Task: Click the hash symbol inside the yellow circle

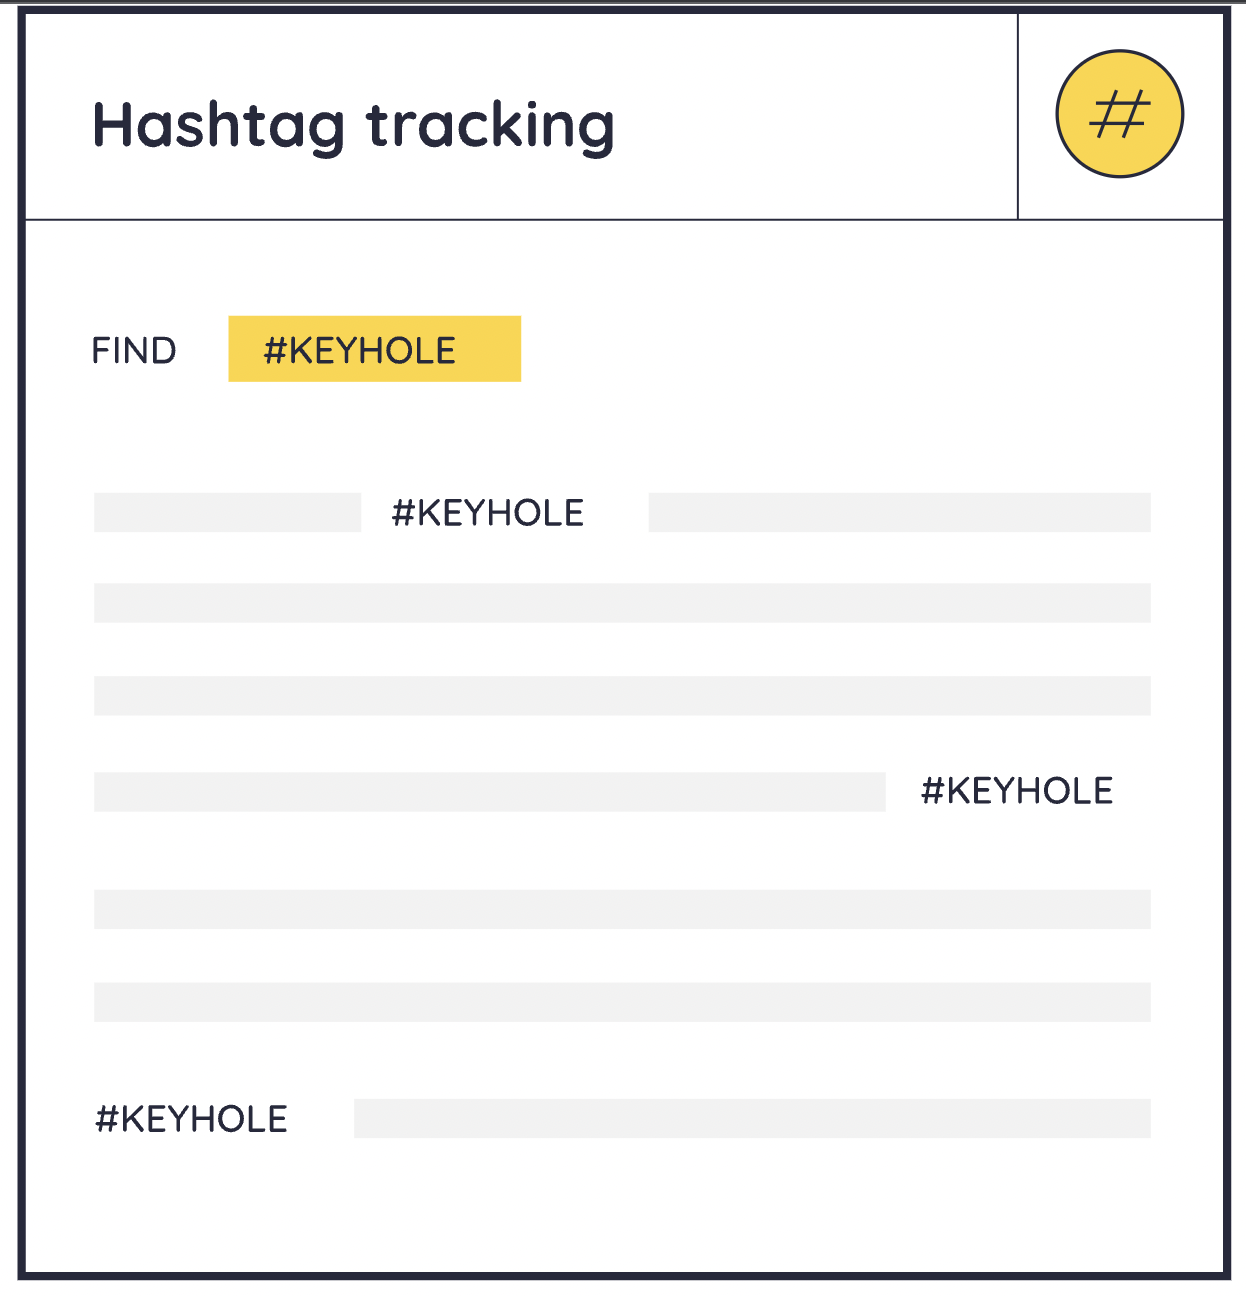Action: coord(1120,114)
